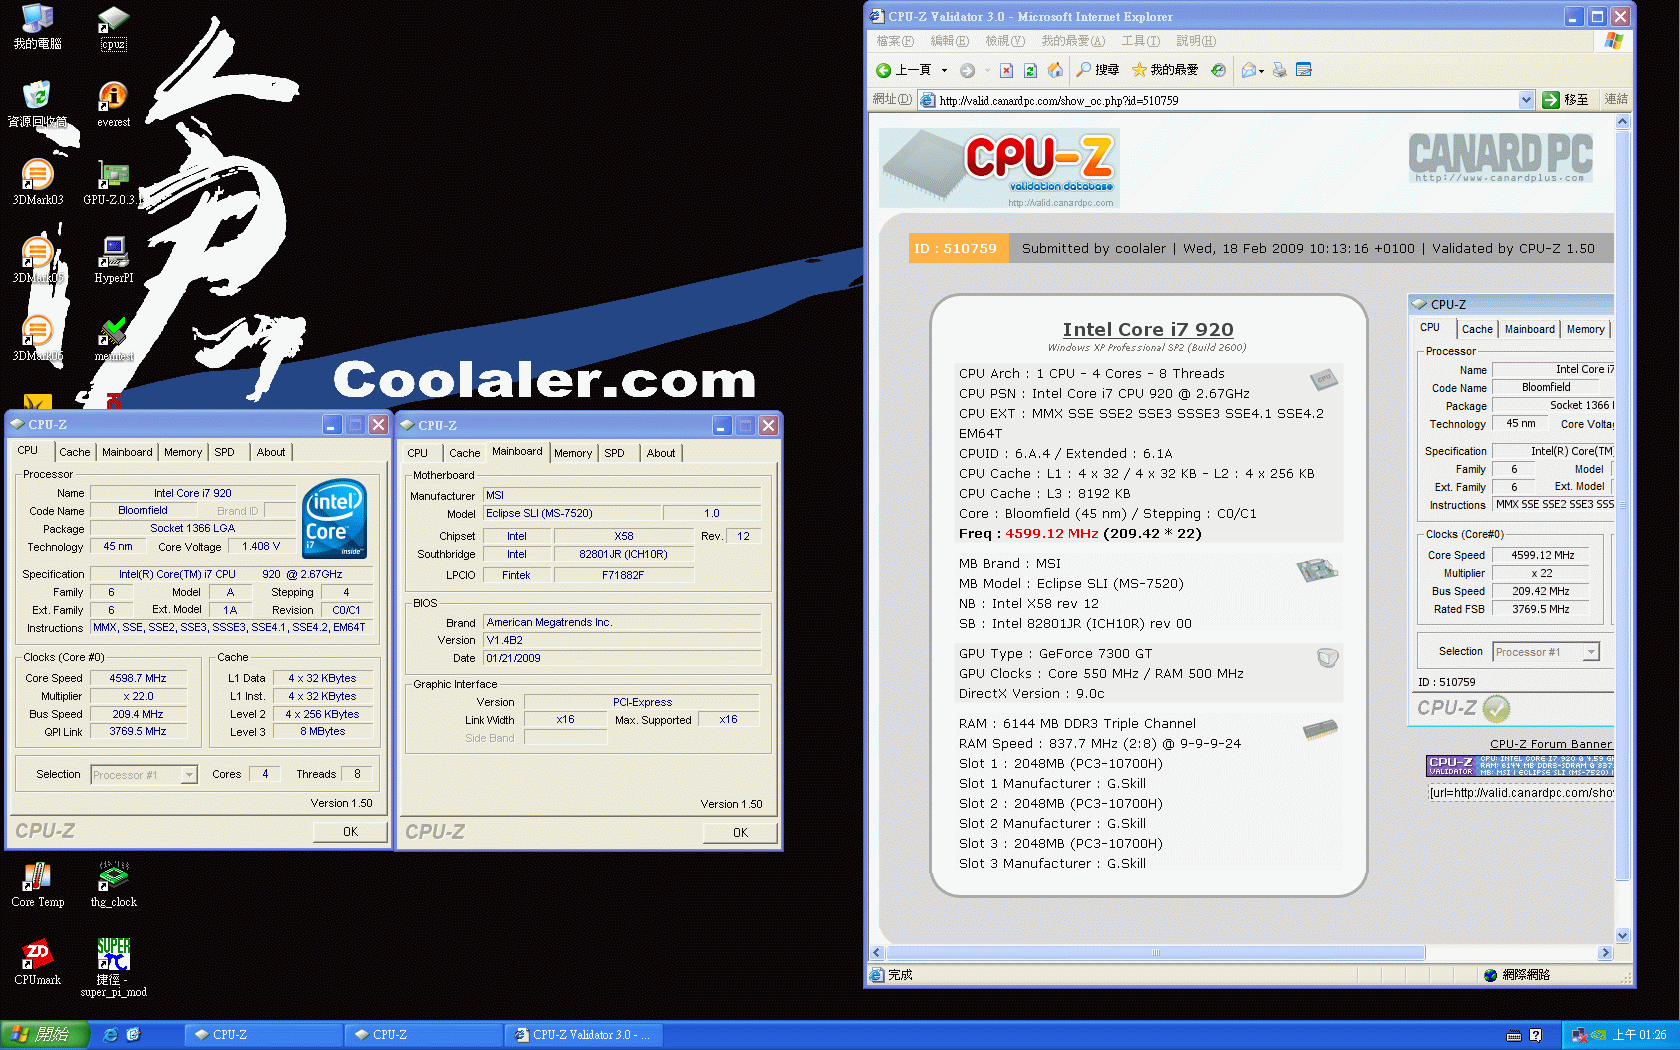Launch CPUmark desktop shortcut
This screenshot has width=1680, height=1050.
pyautogui.click(x=37, y=962)
